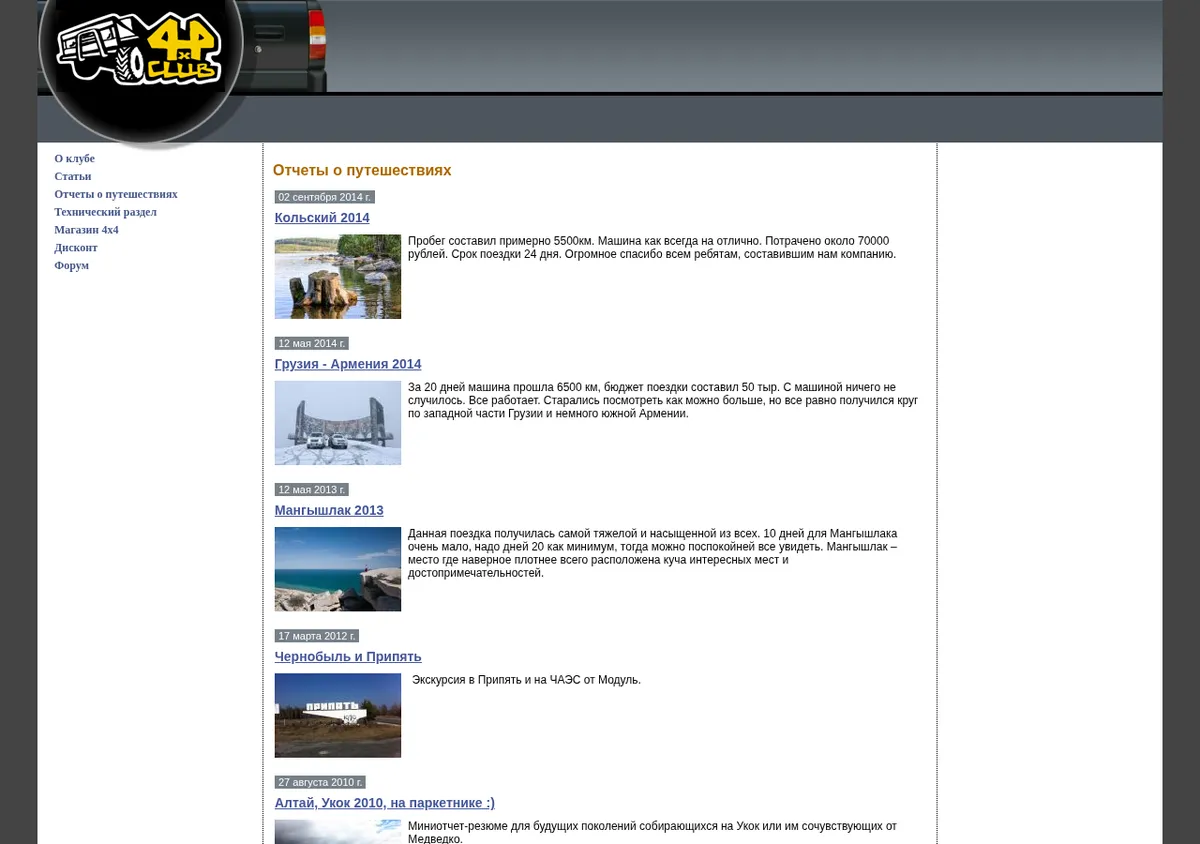Click the Грузия snowy monument thumbnail

338,423
